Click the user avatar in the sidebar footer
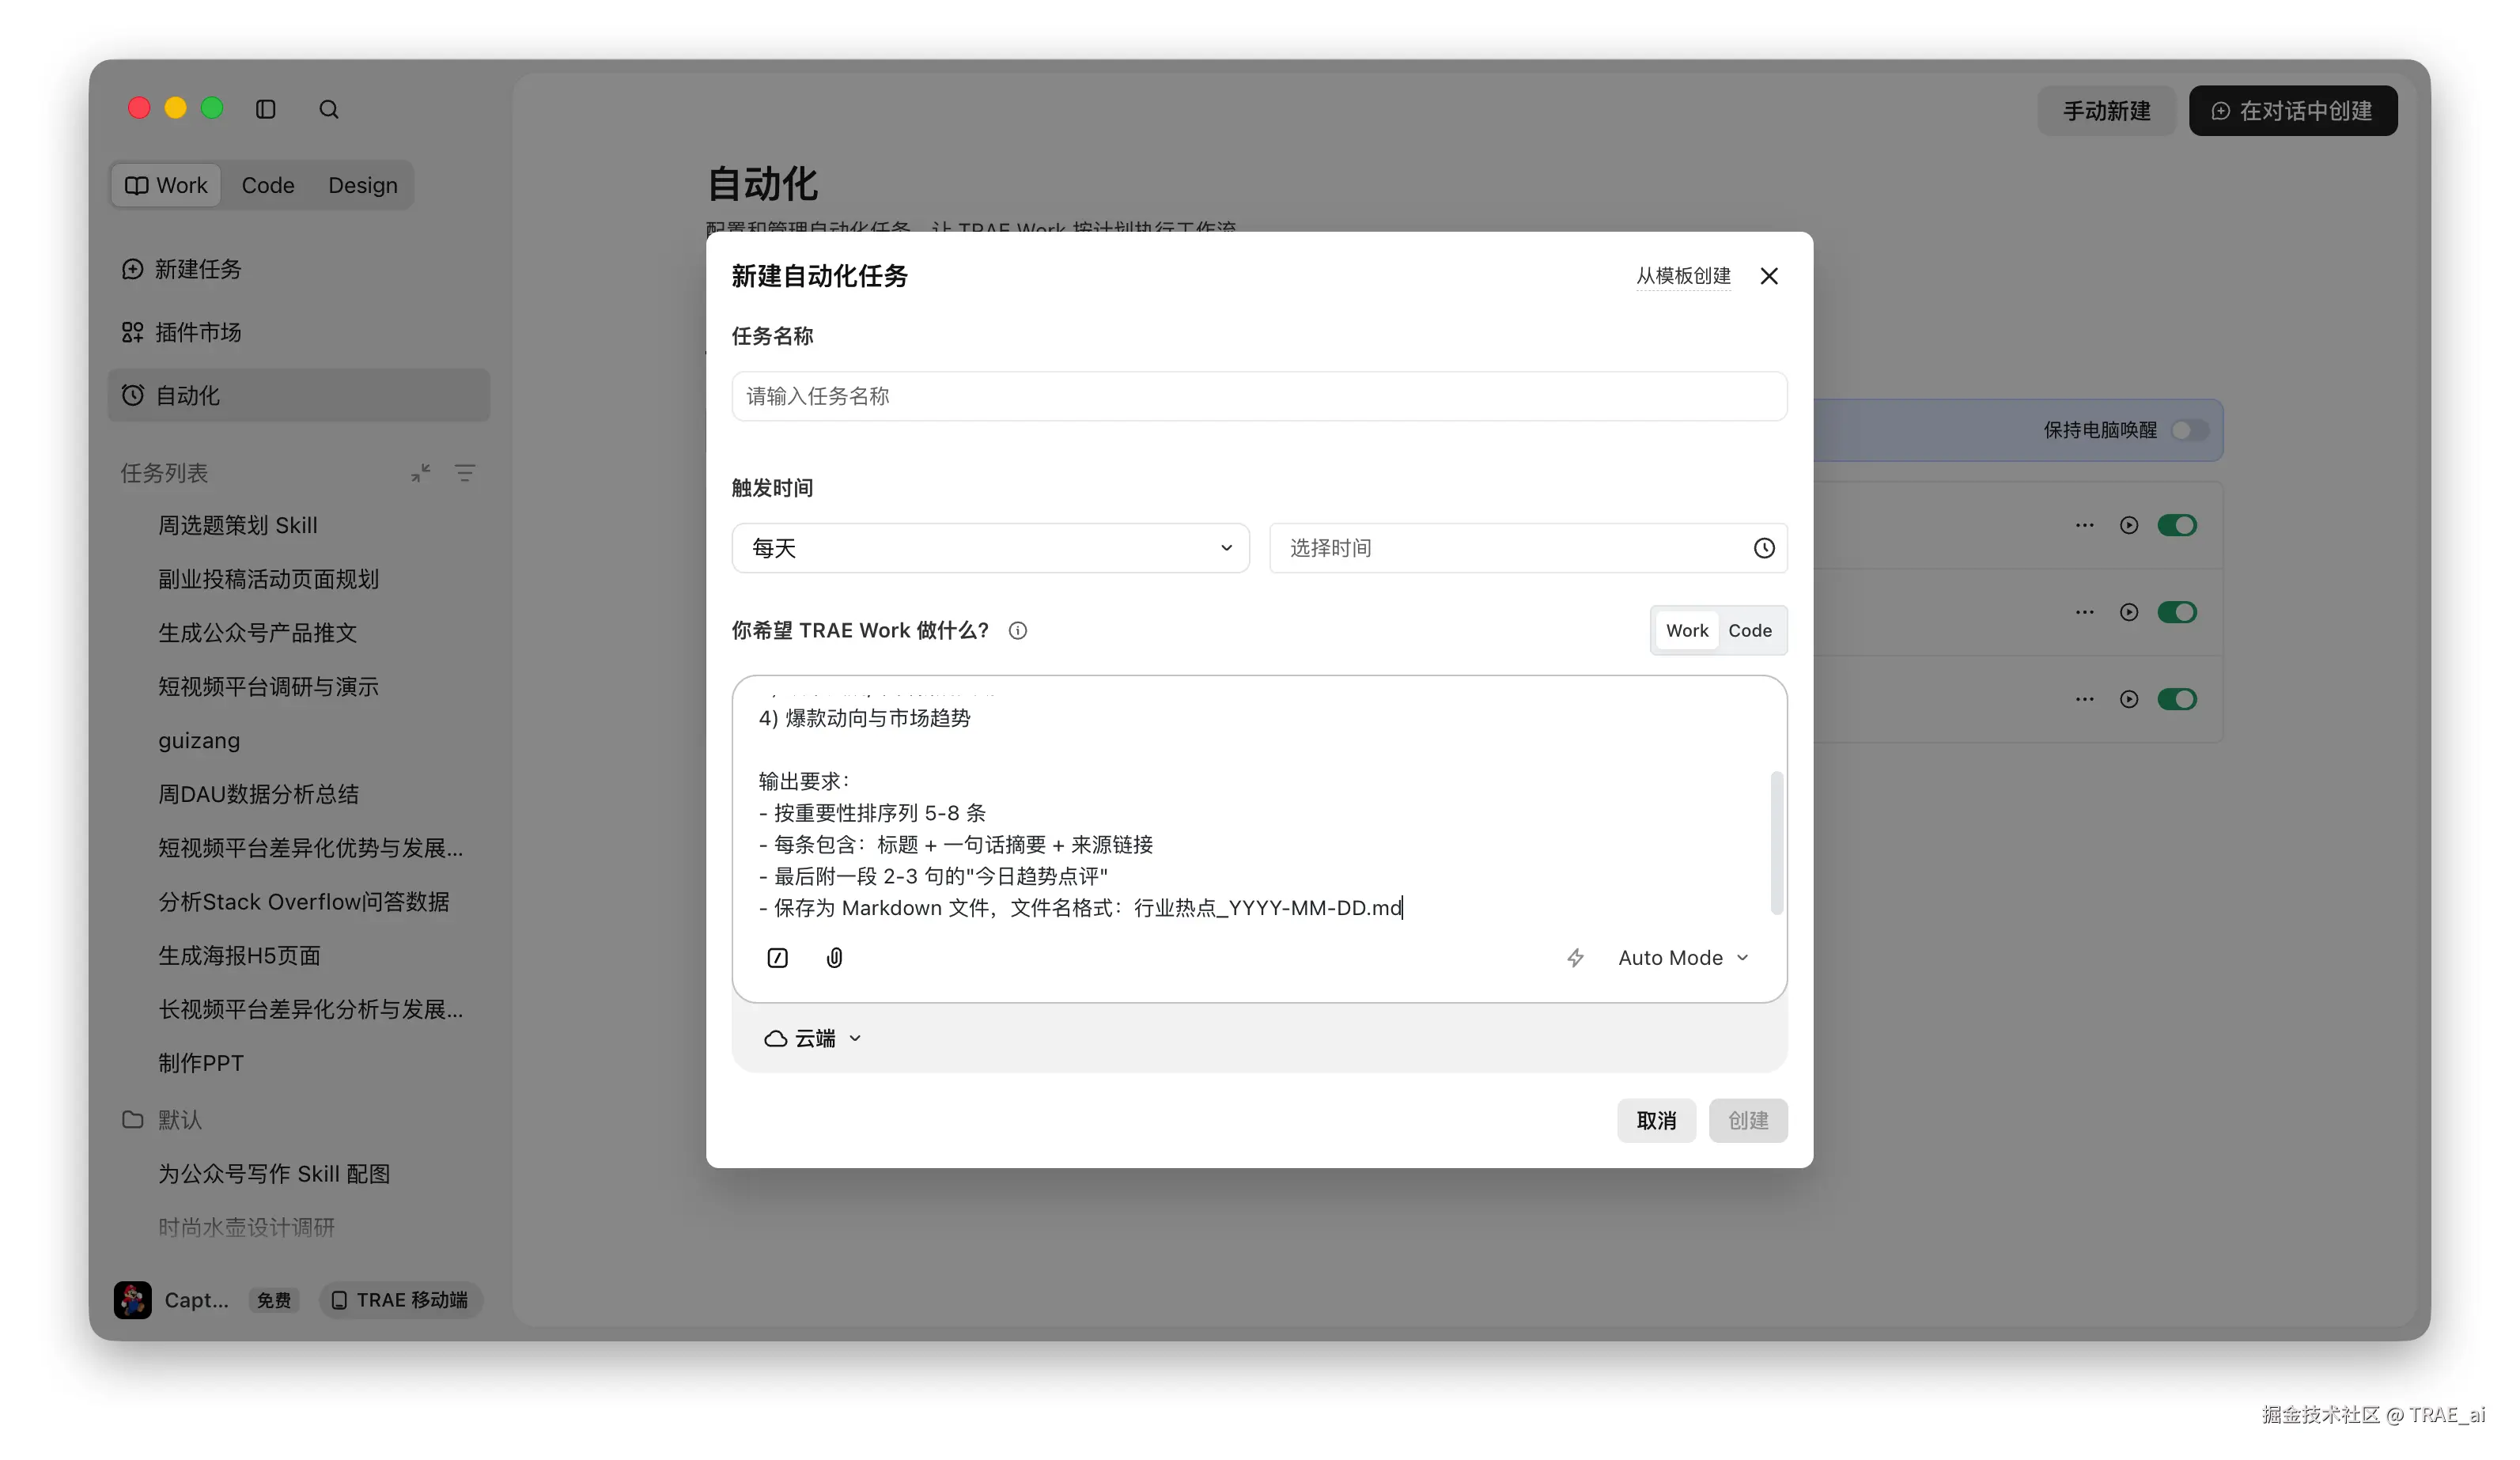The image size is (2520, 1460). pyautogui.click(x=132, y=1300)
